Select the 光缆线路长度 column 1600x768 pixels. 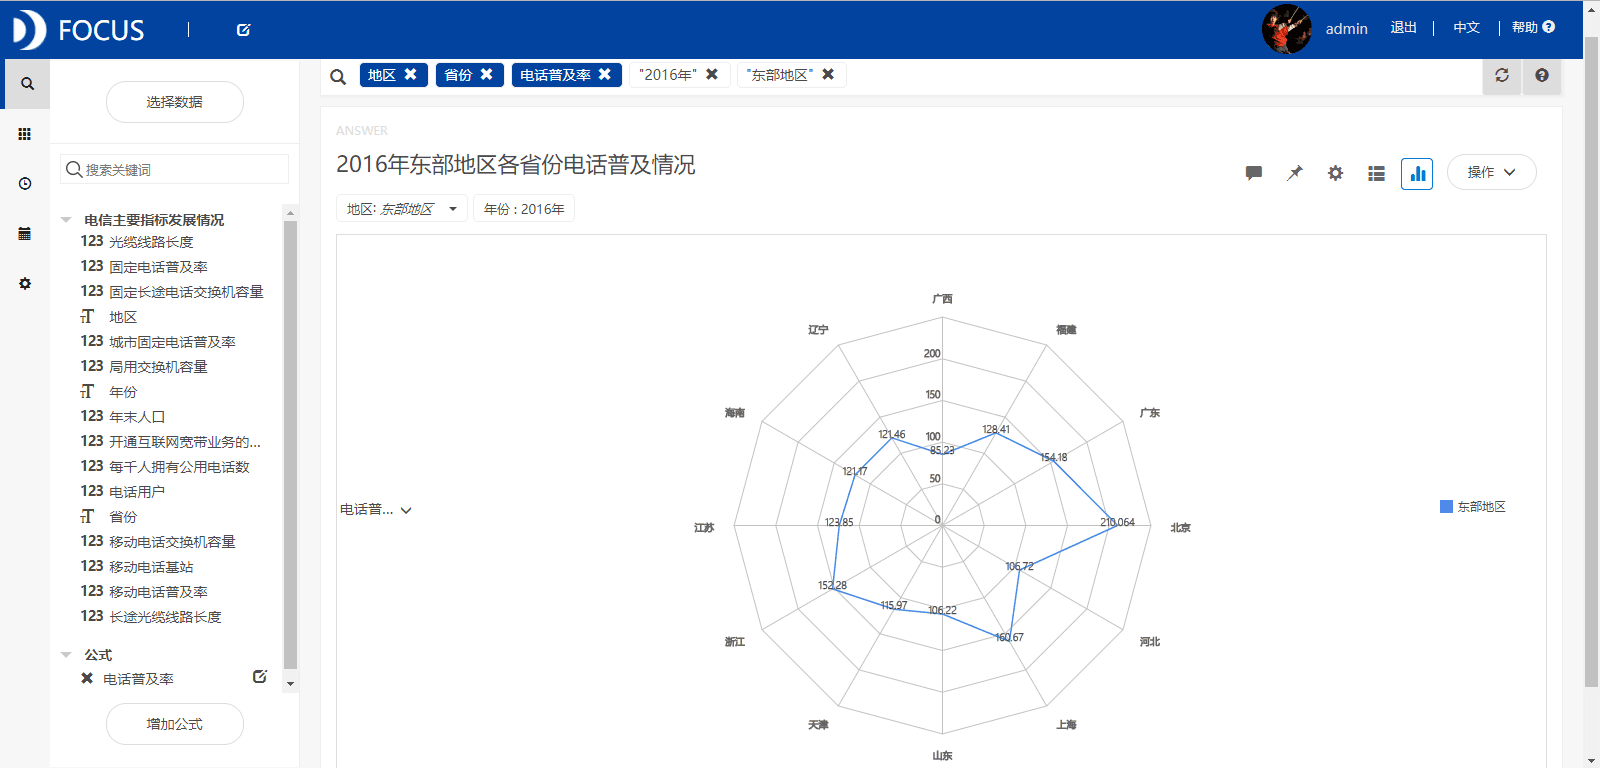[x=151, y=242]
